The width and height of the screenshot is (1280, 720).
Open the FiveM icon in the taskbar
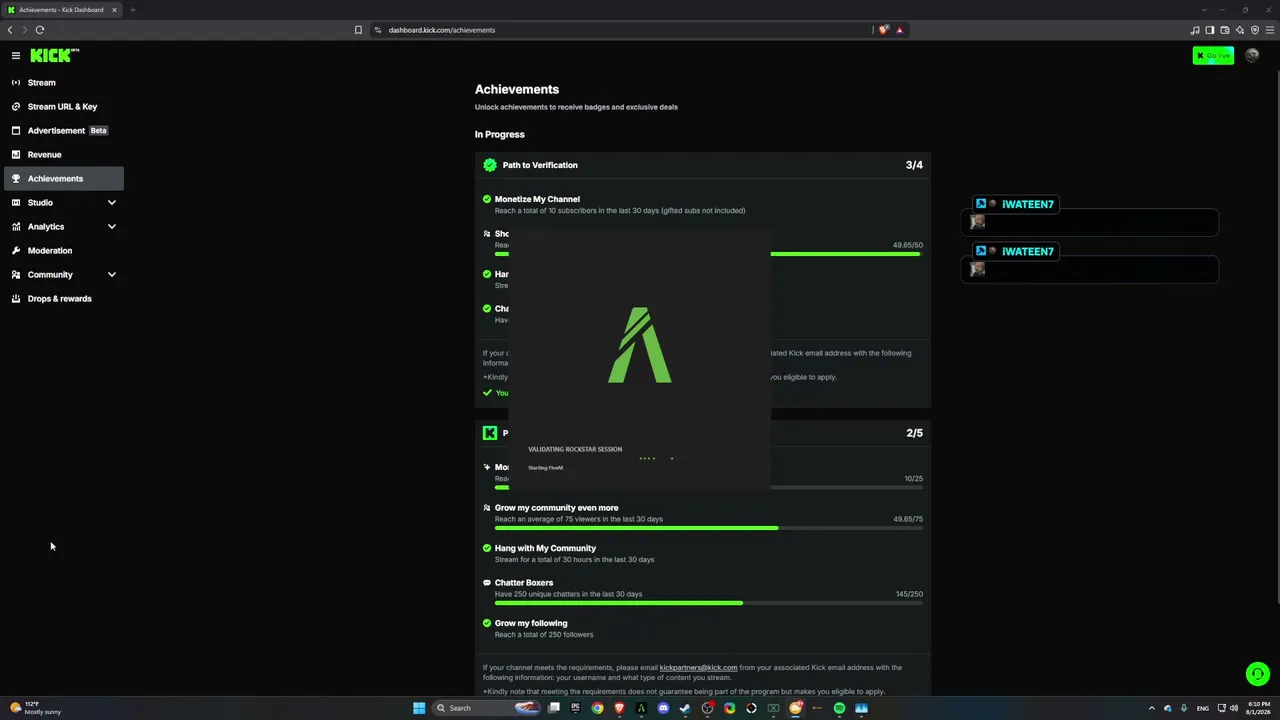pos(641,708)
